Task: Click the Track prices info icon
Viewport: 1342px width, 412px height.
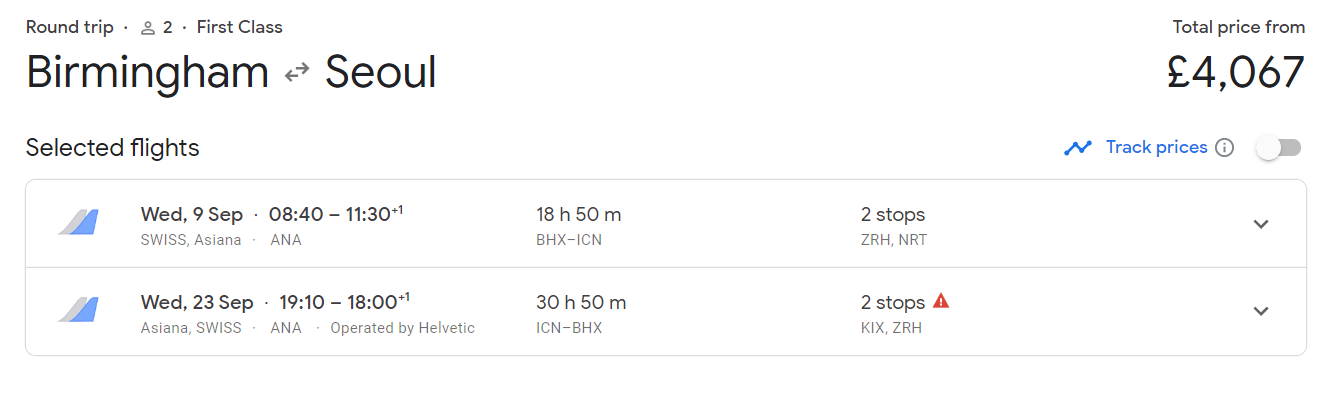Action: coord(1224,148)
